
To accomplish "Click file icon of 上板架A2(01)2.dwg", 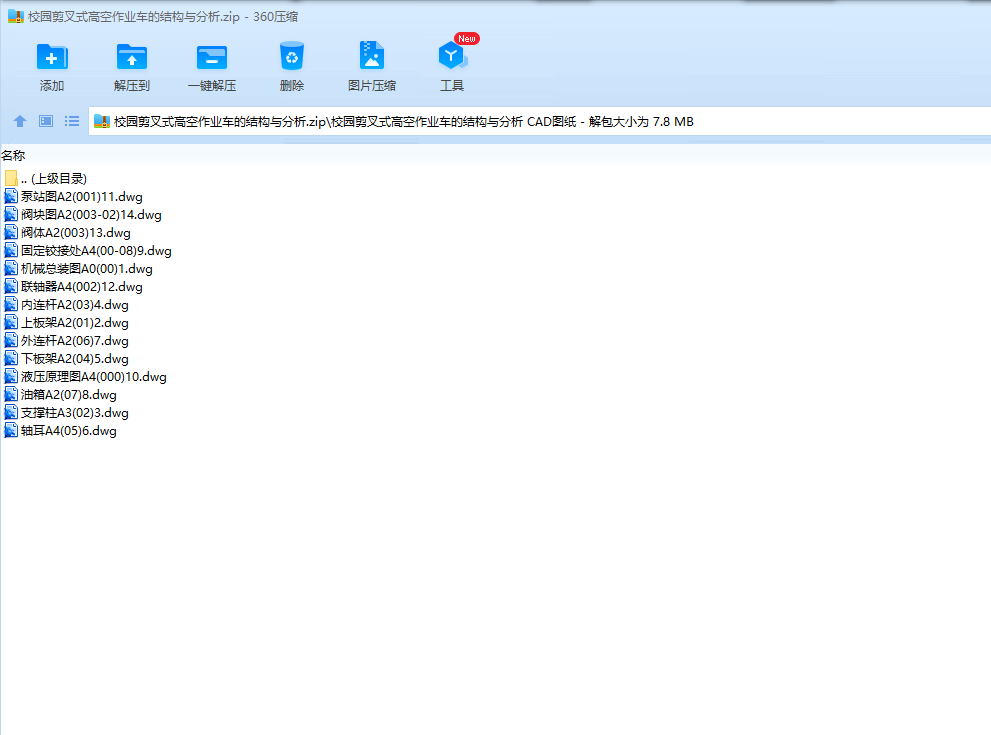I will point(11,323).
